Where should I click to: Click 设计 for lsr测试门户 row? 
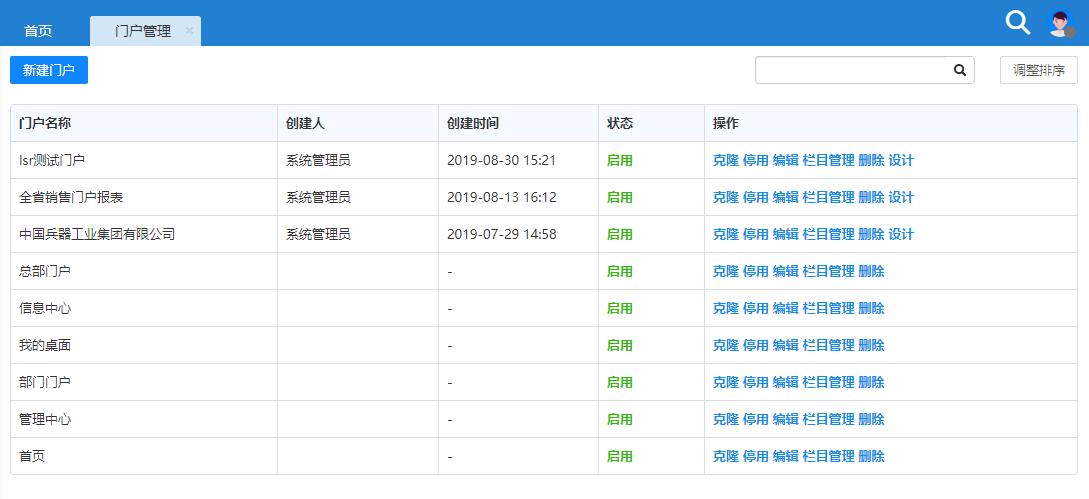(901, 160)
